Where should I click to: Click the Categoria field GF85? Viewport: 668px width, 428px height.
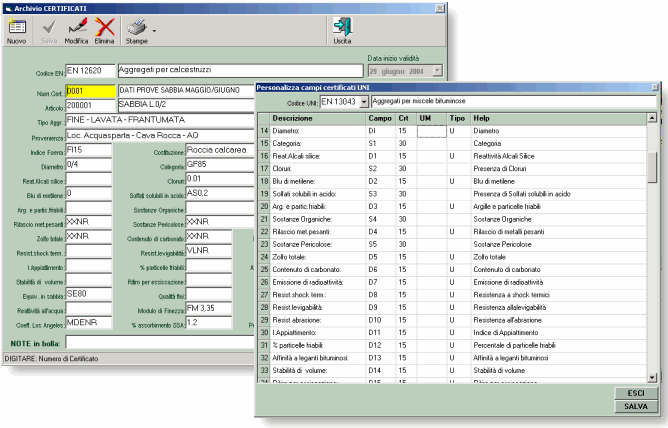tap(220, 164)
